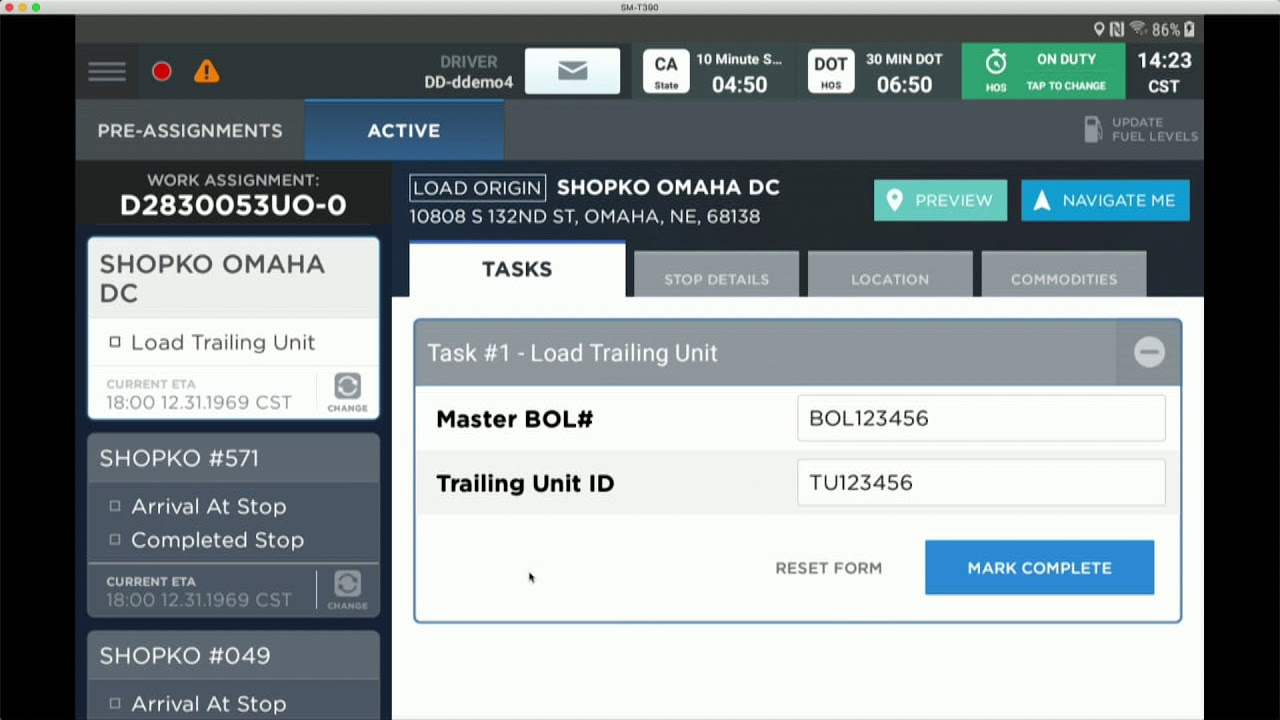This screenshot has width=1280, height=720.
Task: Click the 10 Minute S... timer 04:50
Action: [x=739, y=73]
